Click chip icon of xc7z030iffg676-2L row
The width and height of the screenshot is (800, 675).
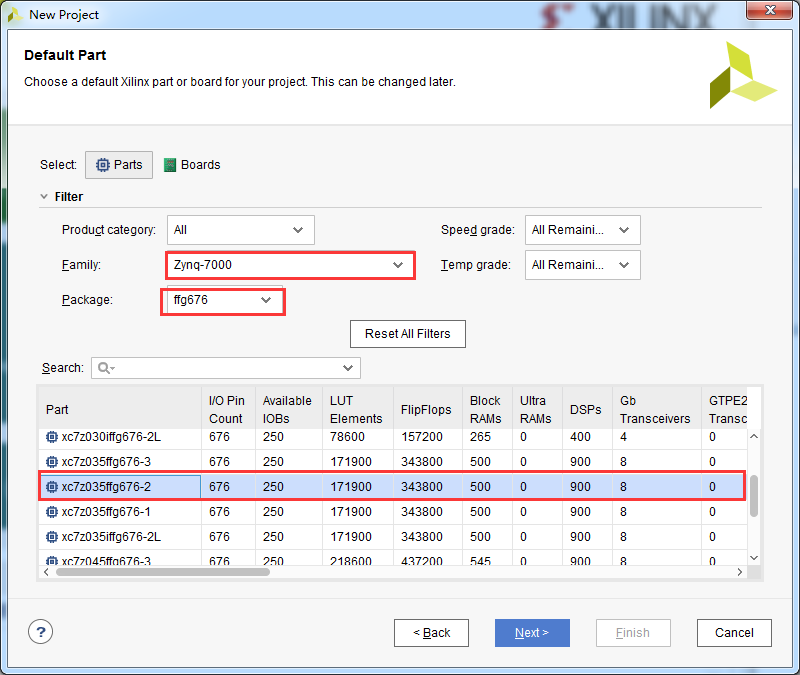(52, 437)
